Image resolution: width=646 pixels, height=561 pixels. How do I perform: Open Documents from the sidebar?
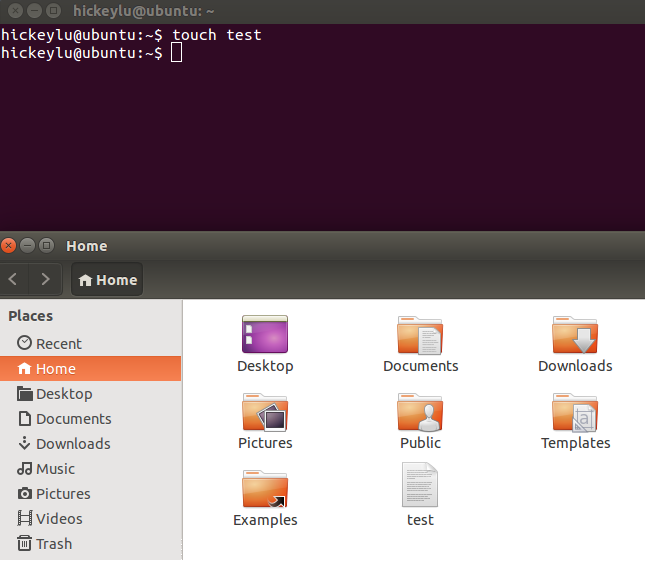[73, 419]
